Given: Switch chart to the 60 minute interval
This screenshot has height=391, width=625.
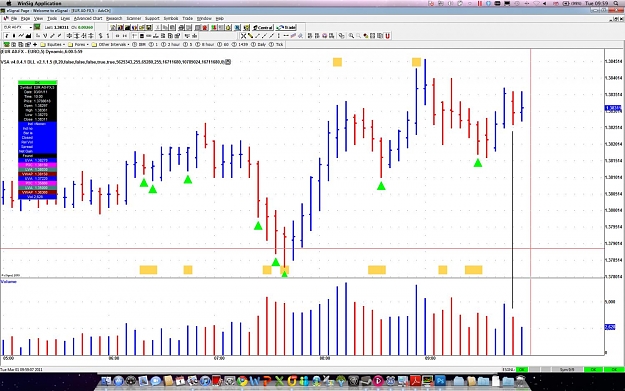Looking at the screenshot, I should point(223,45).
